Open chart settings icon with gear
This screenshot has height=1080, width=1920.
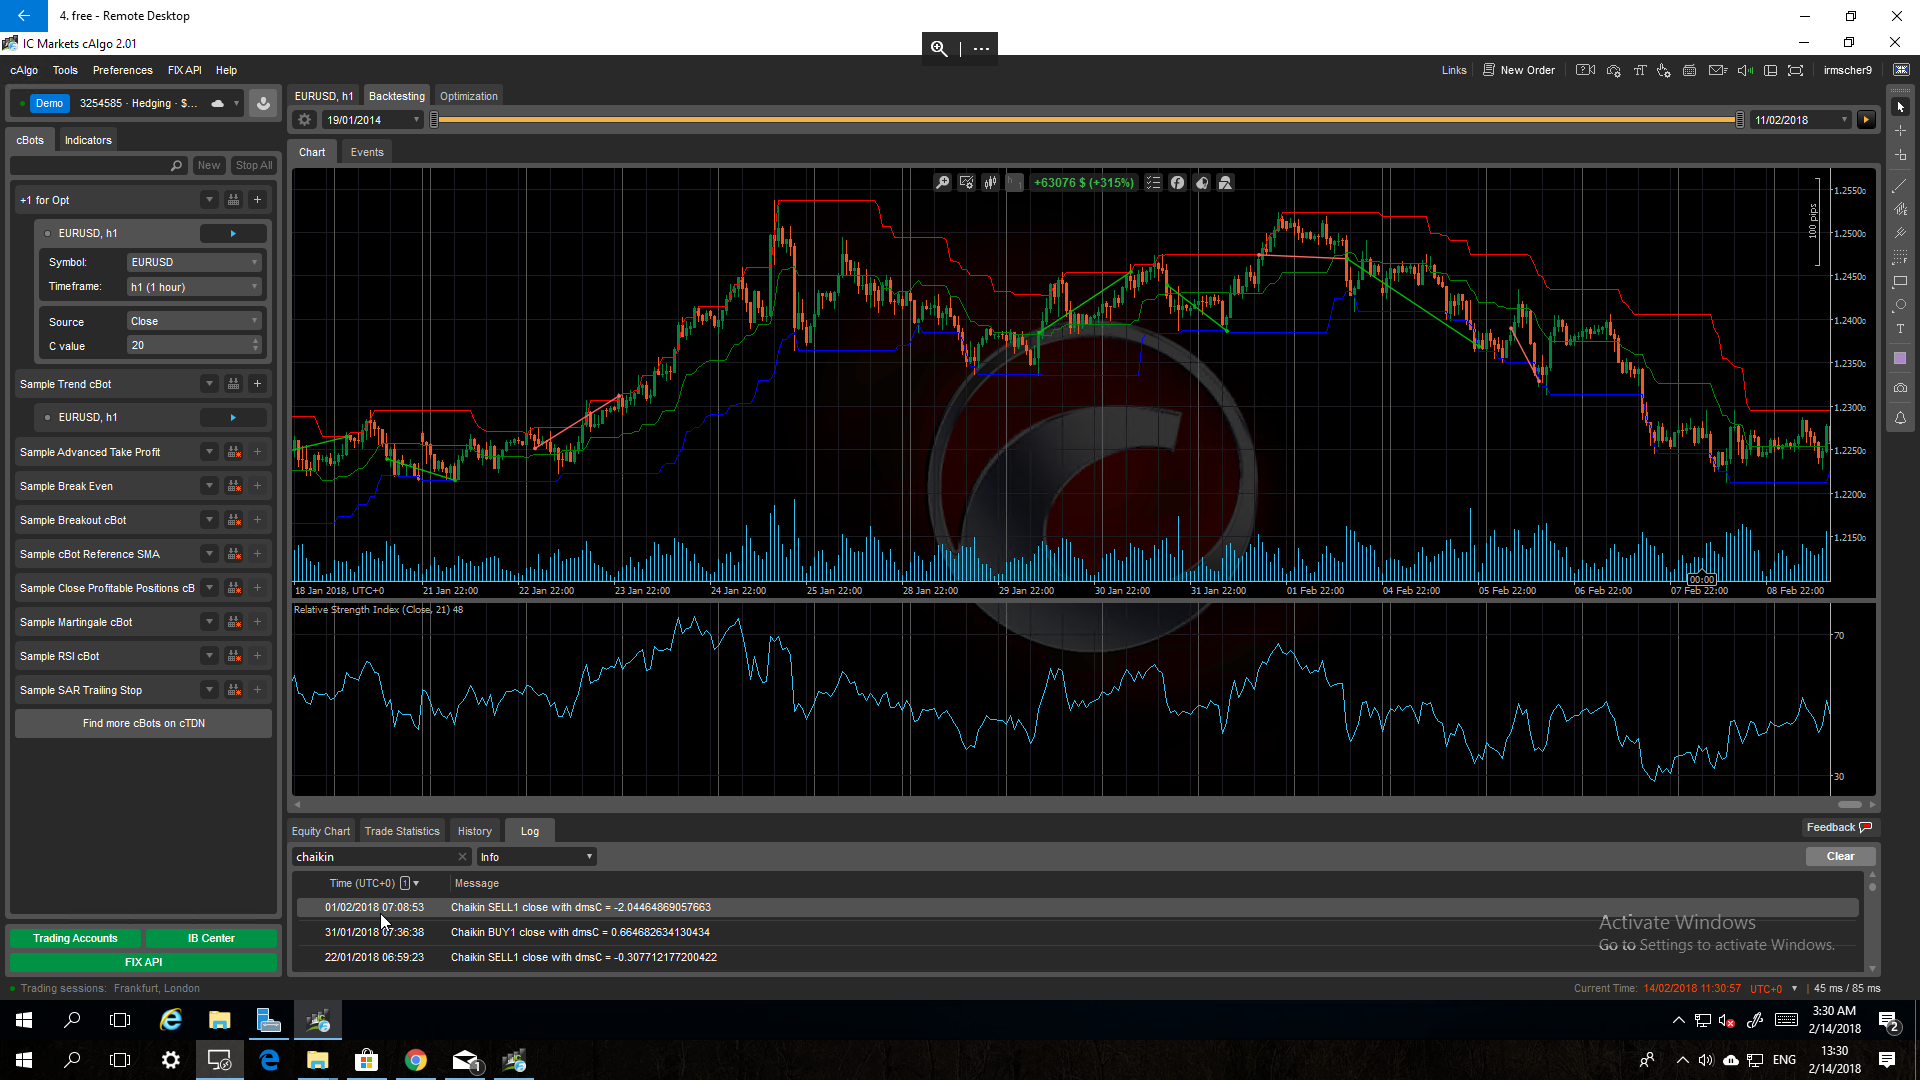[966, 182]
